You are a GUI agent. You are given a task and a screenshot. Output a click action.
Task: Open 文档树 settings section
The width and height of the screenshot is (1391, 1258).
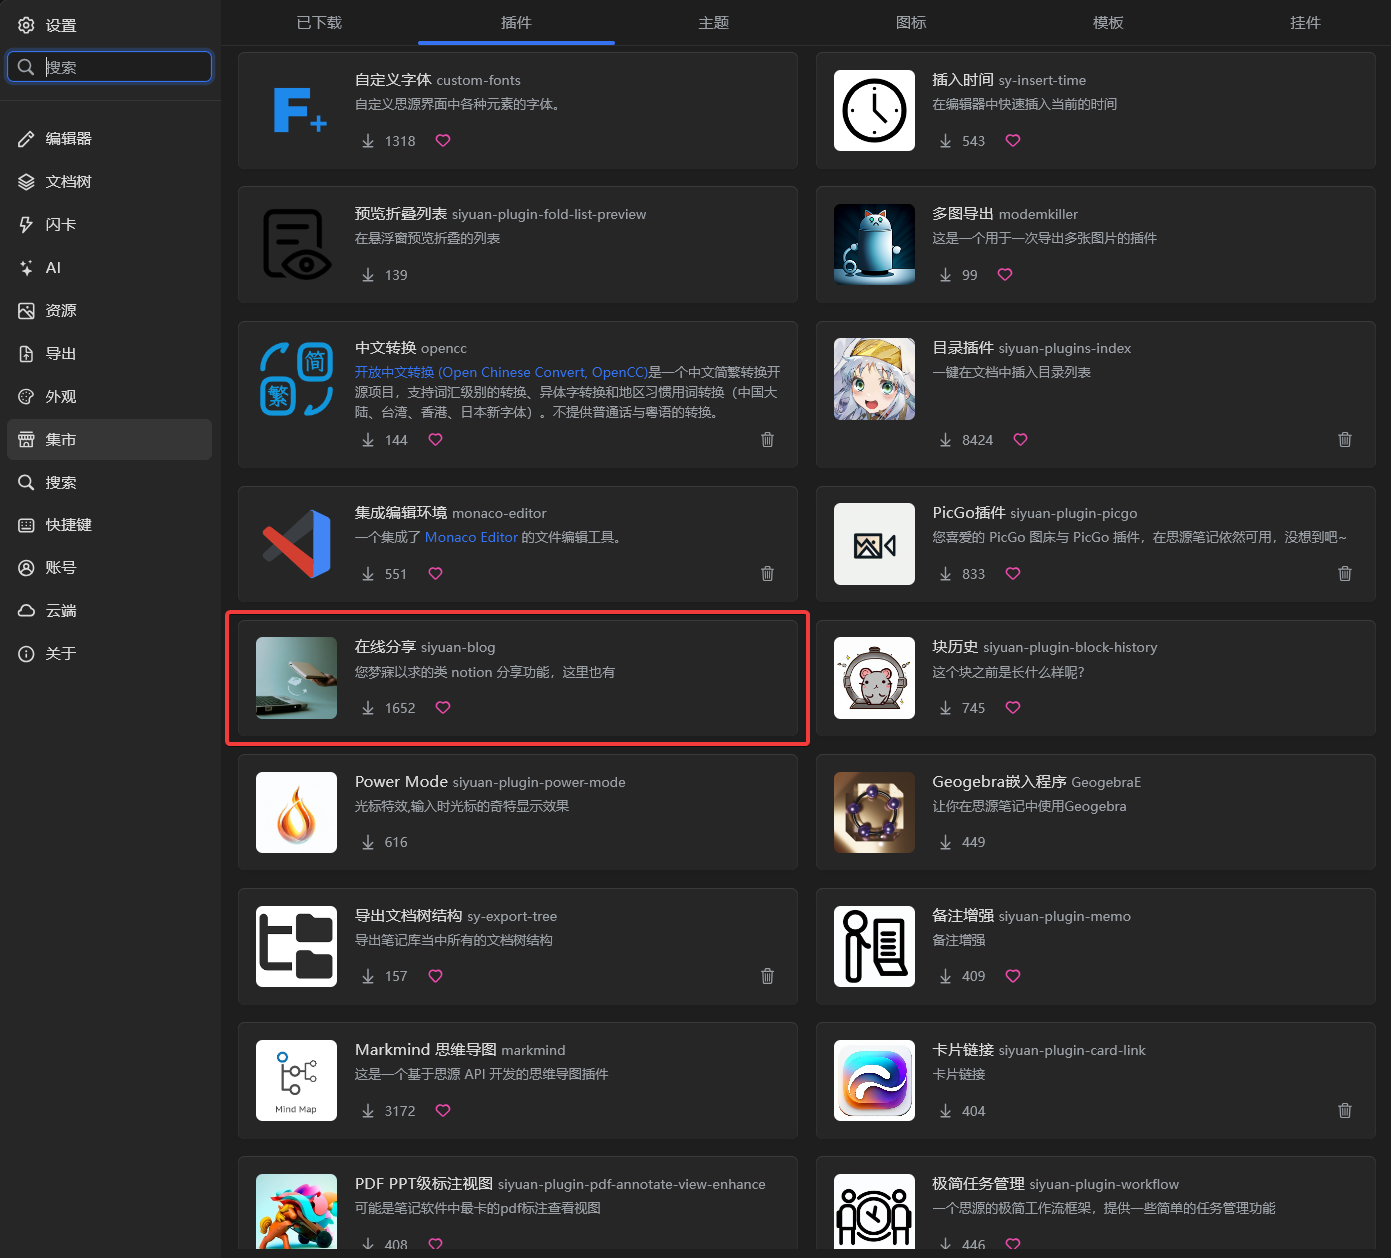click(x=110, y=182)
